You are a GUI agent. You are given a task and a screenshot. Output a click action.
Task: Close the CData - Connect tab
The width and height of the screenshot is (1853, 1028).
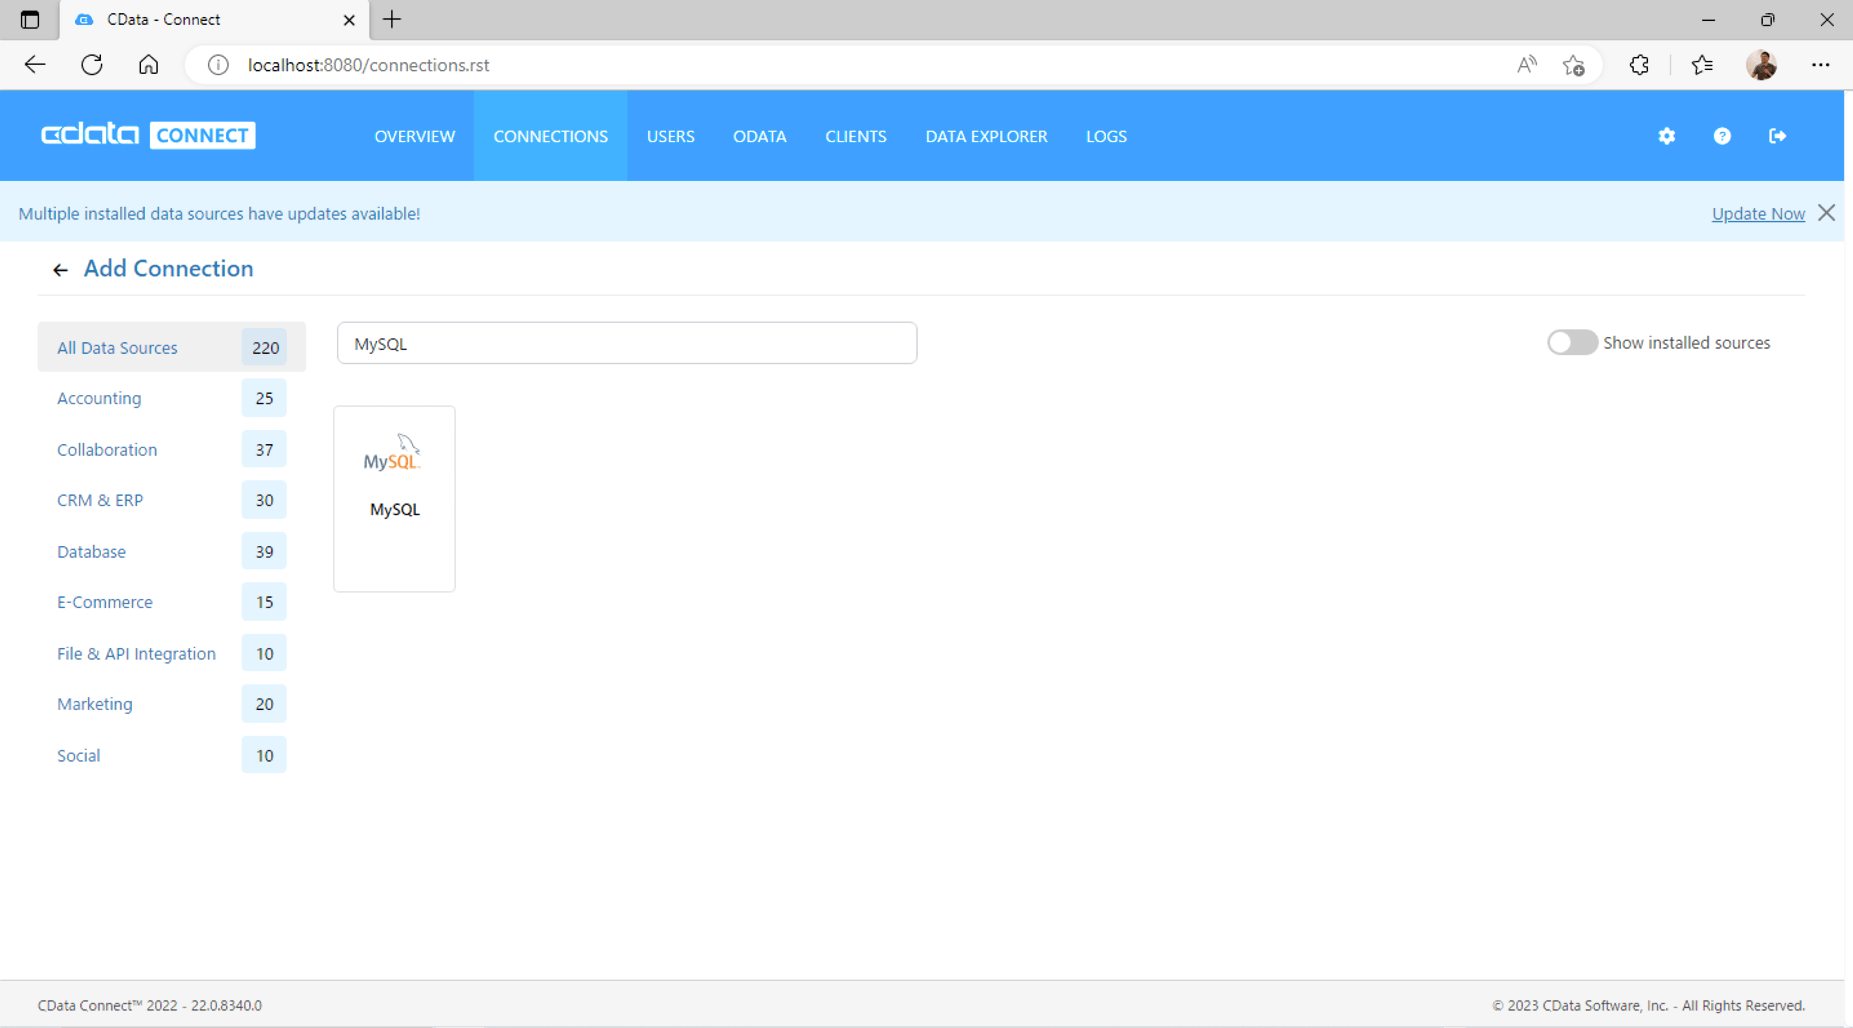(349, 20)
